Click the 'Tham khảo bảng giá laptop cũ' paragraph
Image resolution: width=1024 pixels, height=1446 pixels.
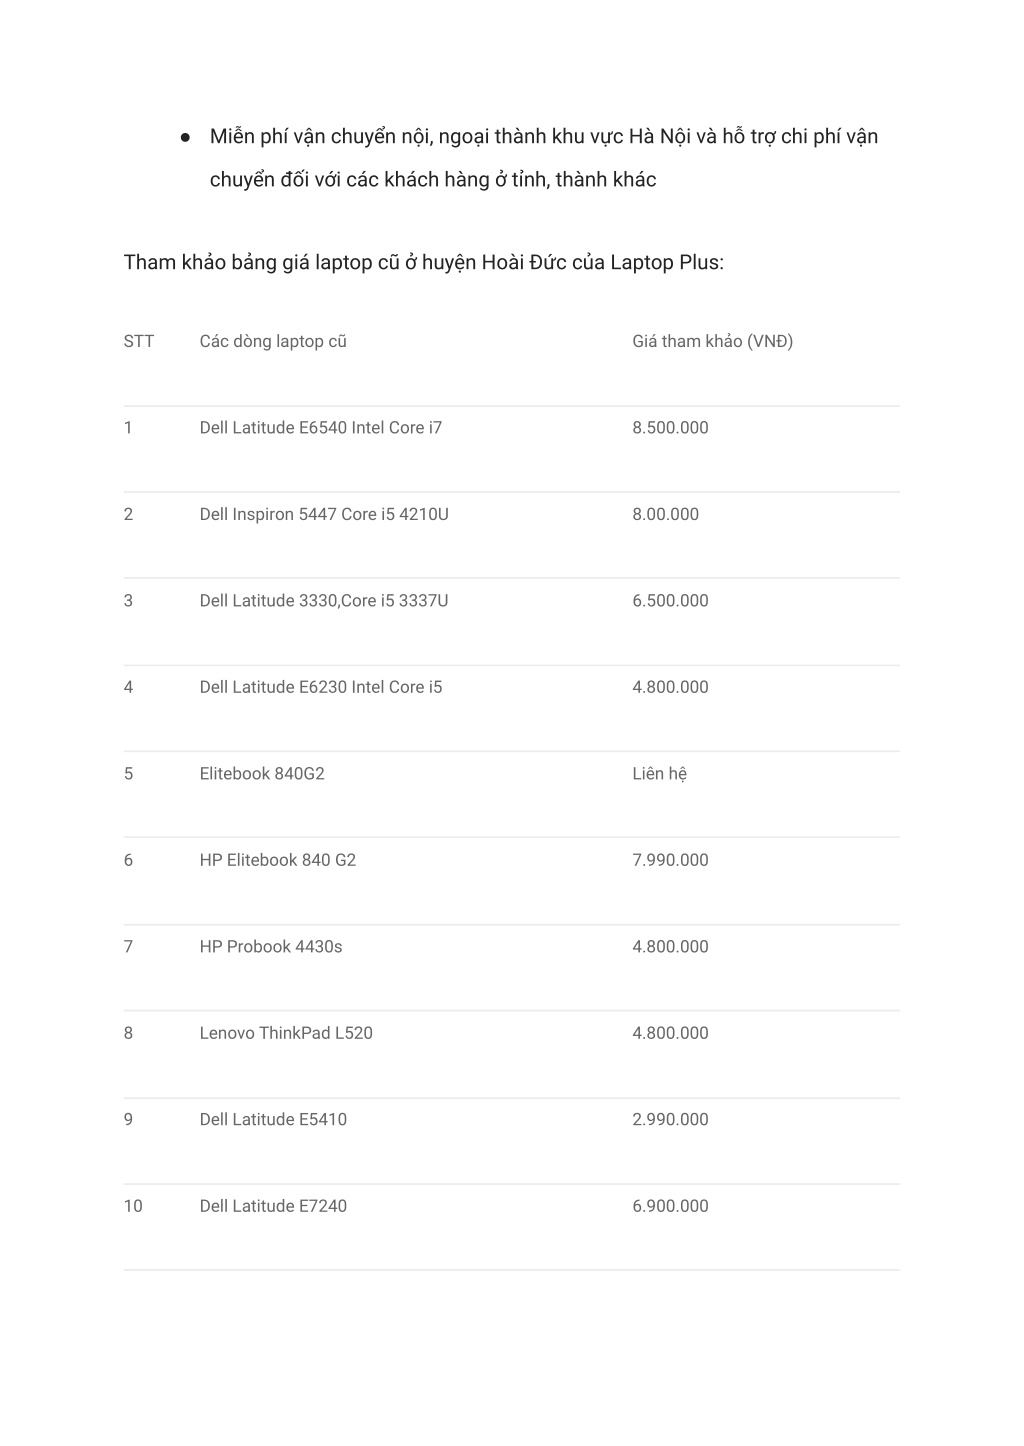click(x=424, y=263)
